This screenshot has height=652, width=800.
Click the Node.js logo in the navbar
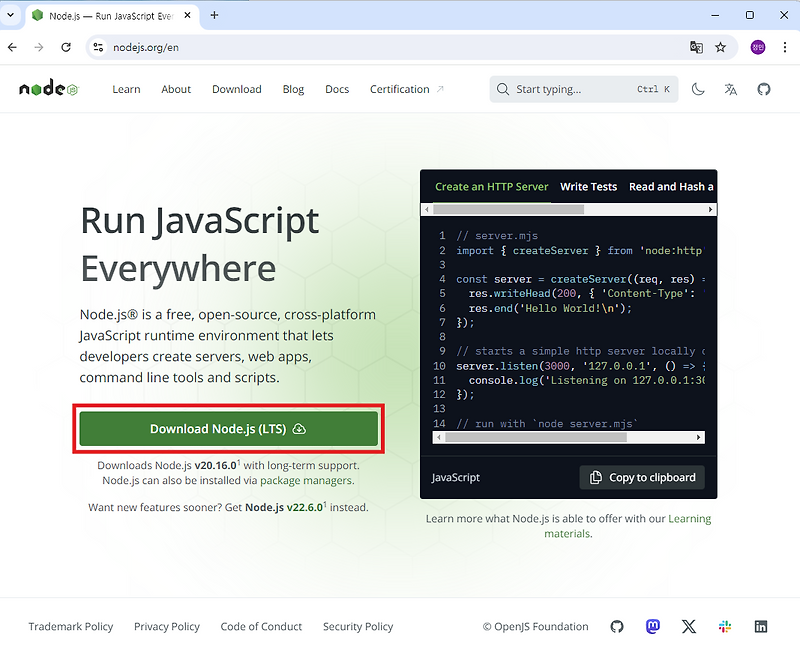coord(46,88)
